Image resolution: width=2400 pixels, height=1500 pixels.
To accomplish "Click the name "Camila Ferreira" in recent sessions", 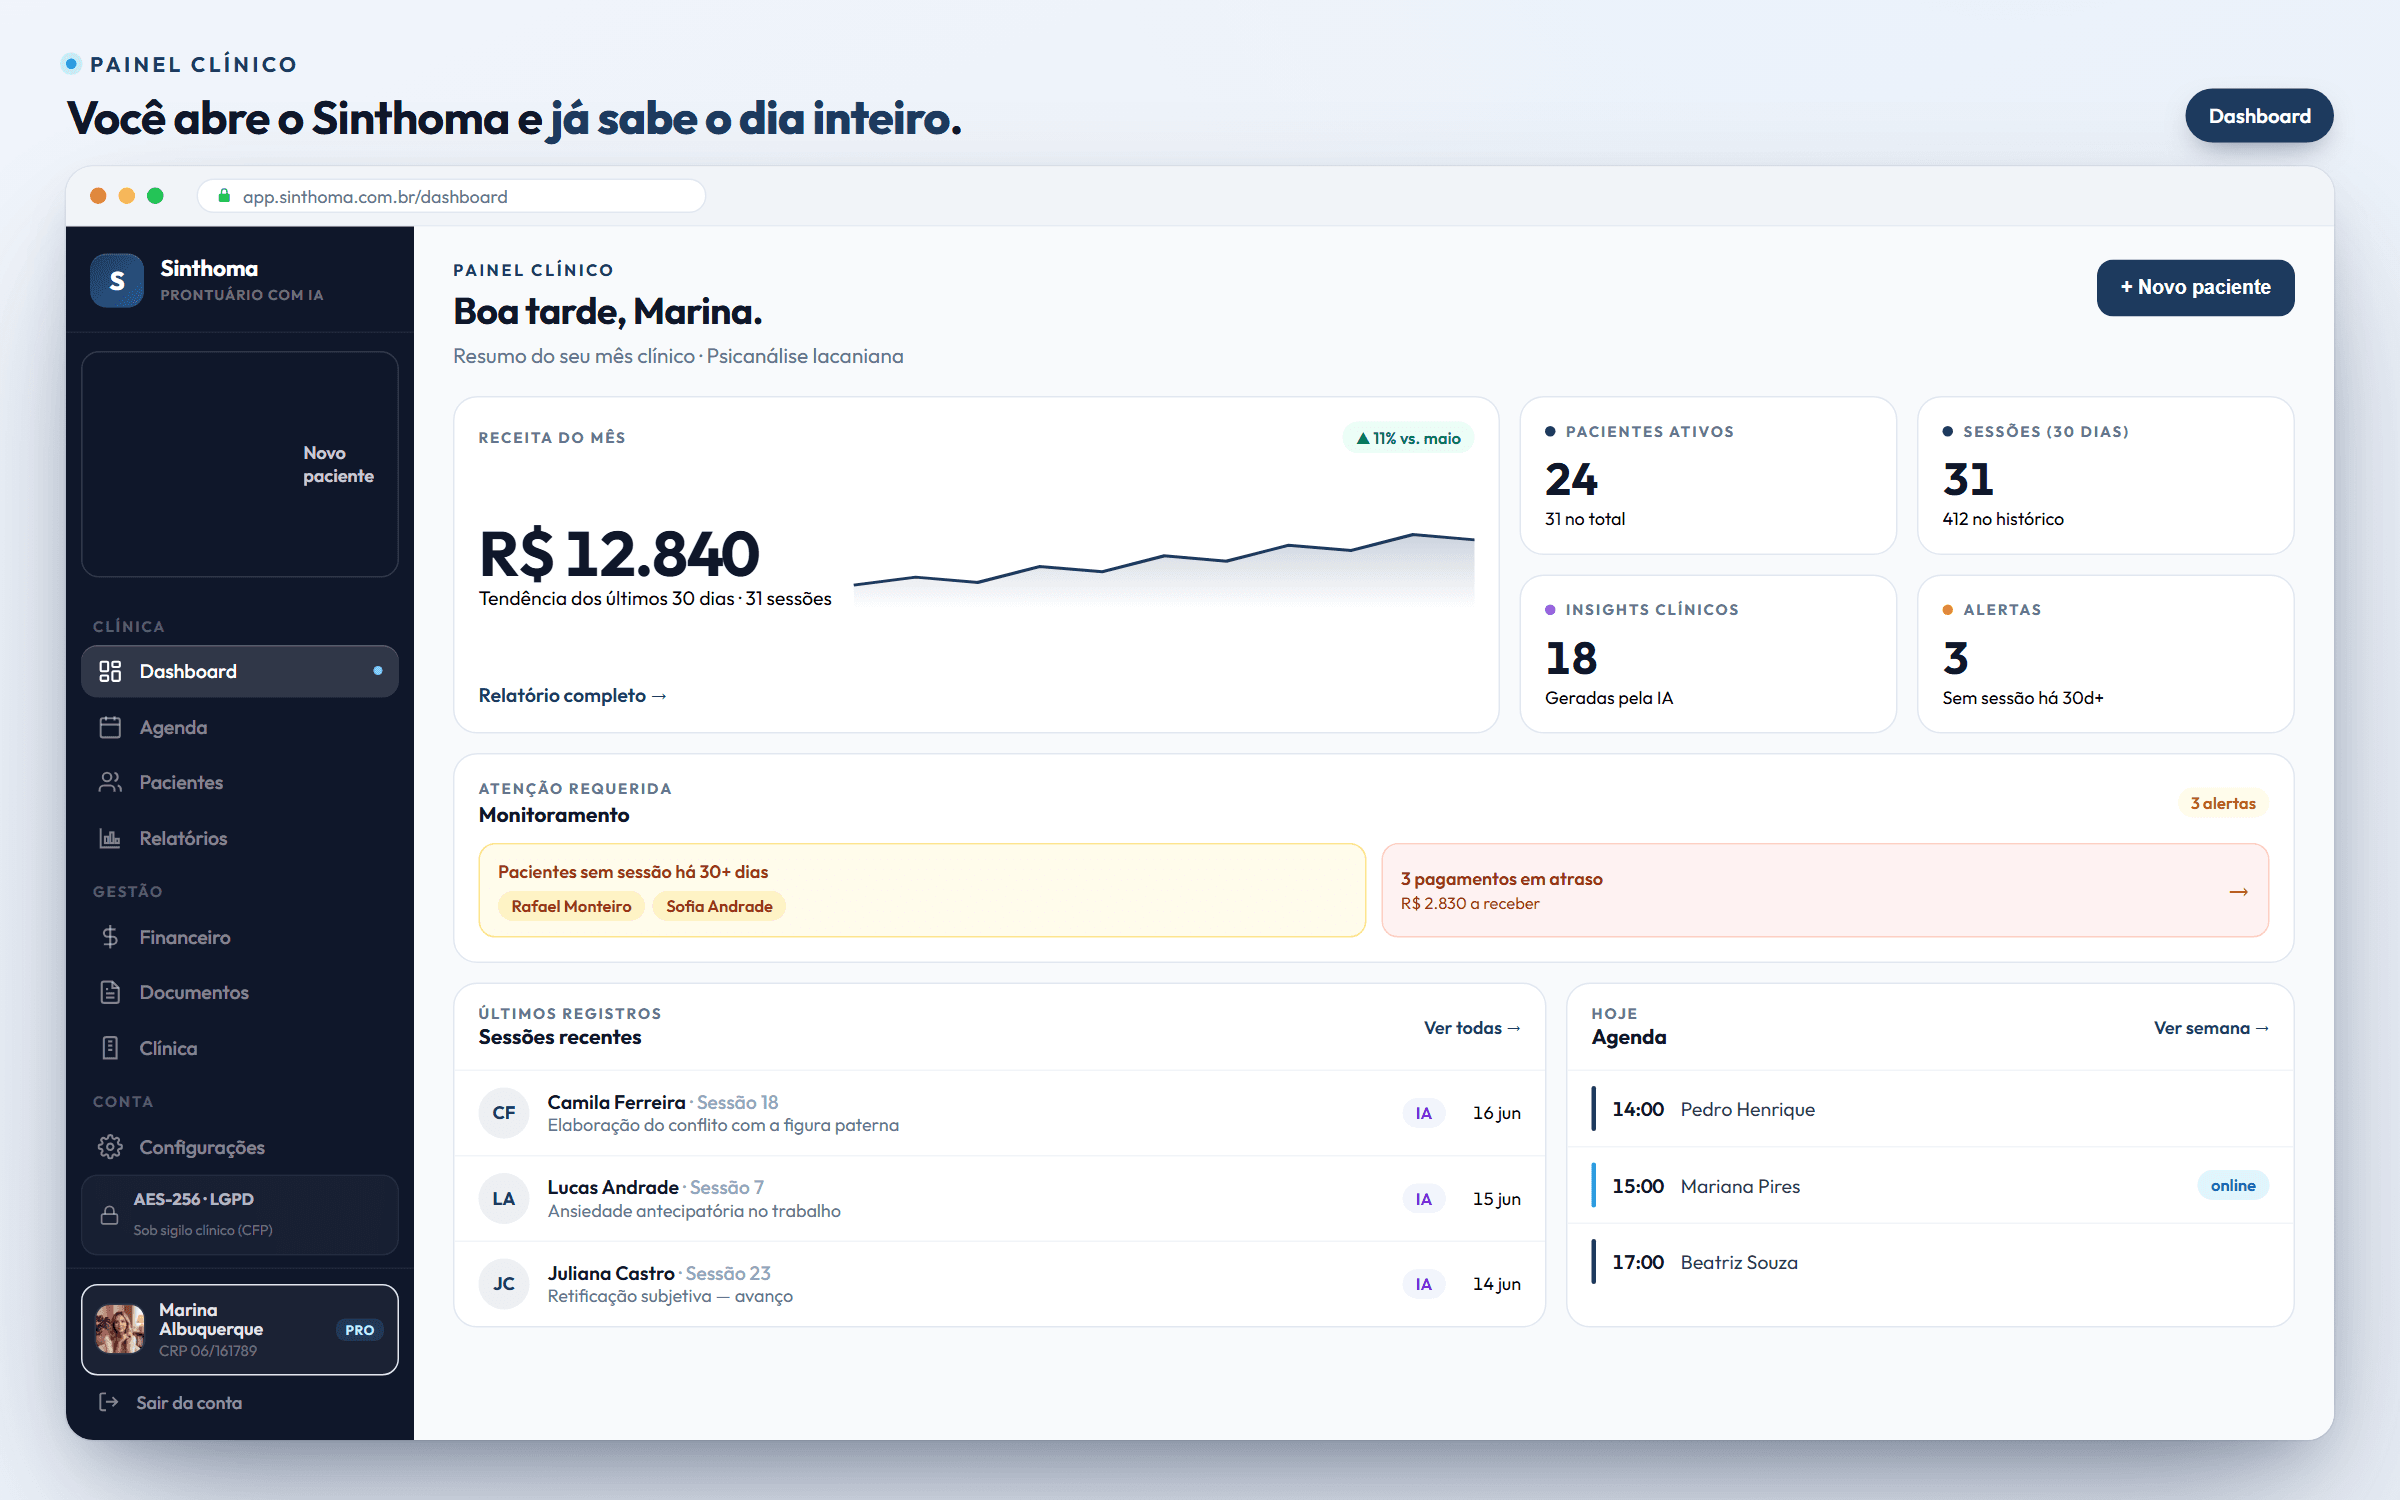I will pyautogui.click(x=616, y=1102).
